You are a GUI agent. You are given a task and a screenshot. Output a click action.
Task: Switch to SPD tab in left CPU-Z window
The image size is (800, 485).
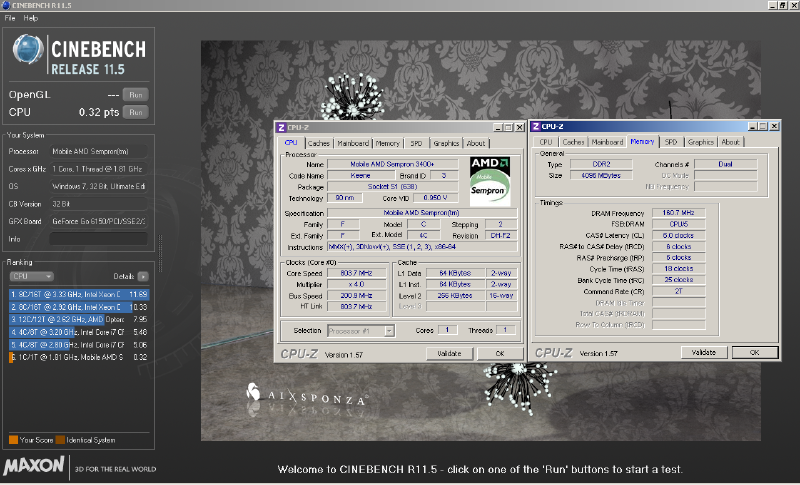[416, 143]
